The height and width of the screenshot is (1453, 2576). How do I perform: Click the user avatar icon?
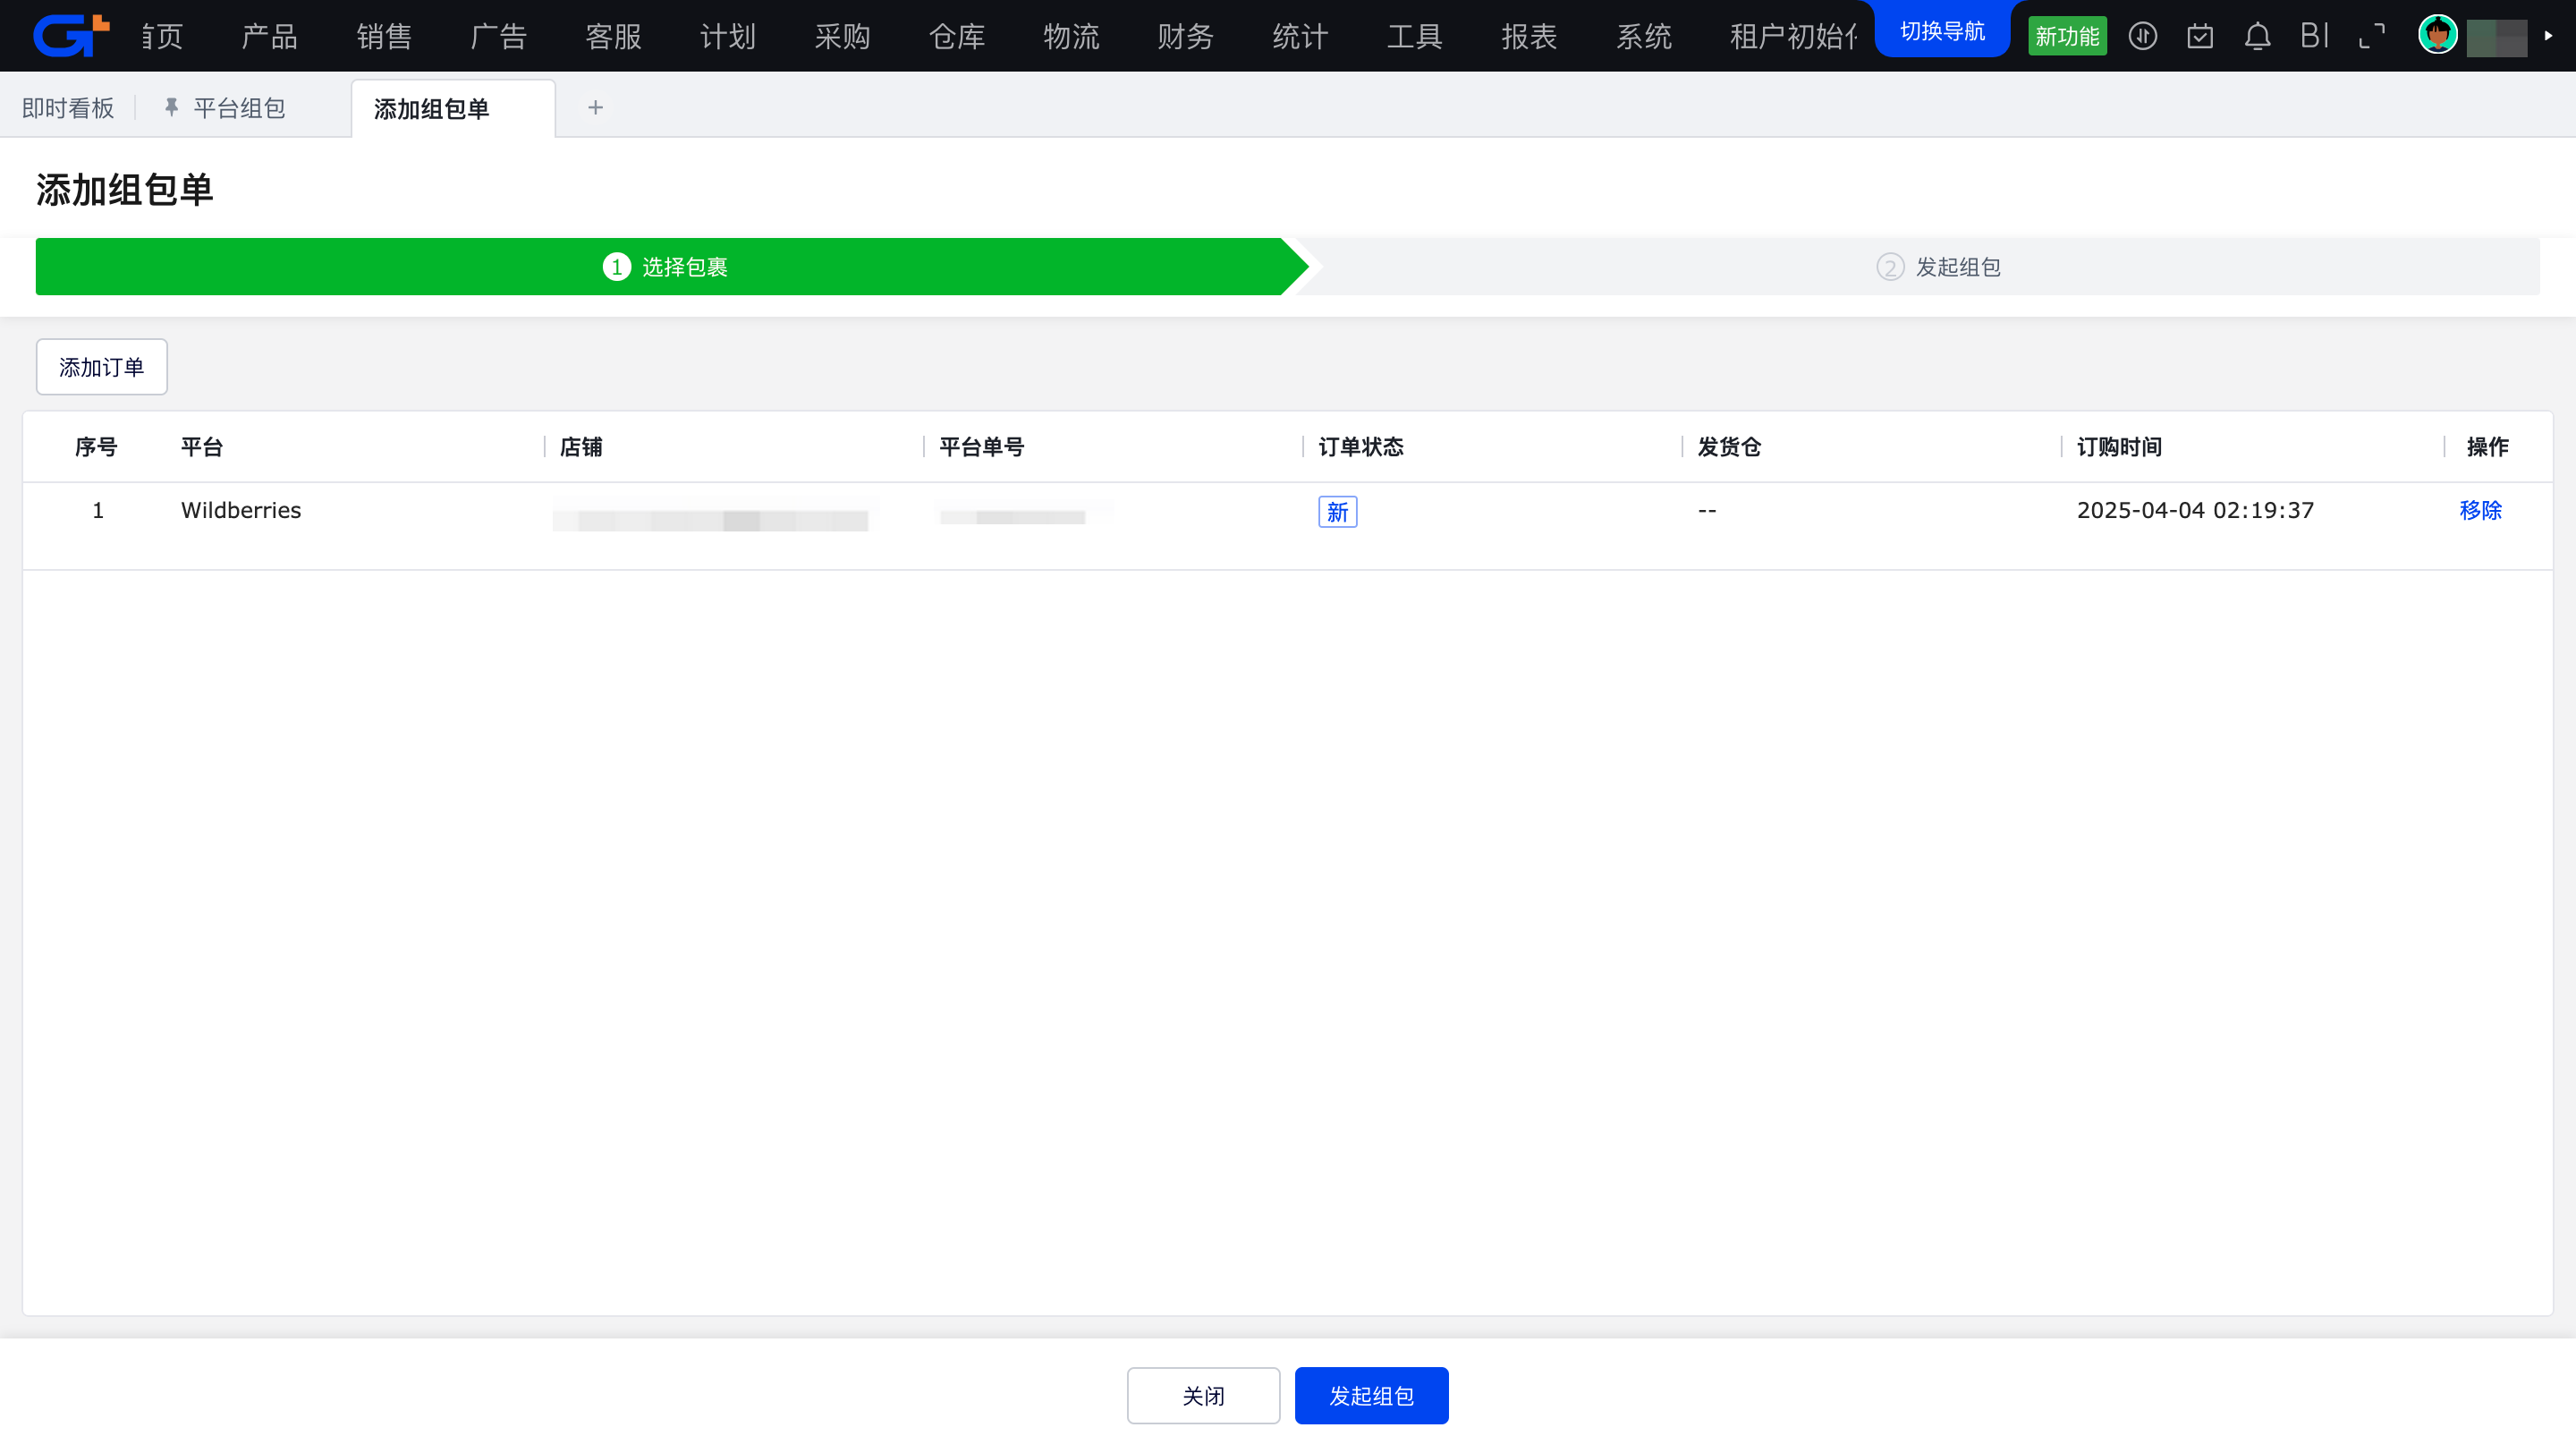point(2437,36)
